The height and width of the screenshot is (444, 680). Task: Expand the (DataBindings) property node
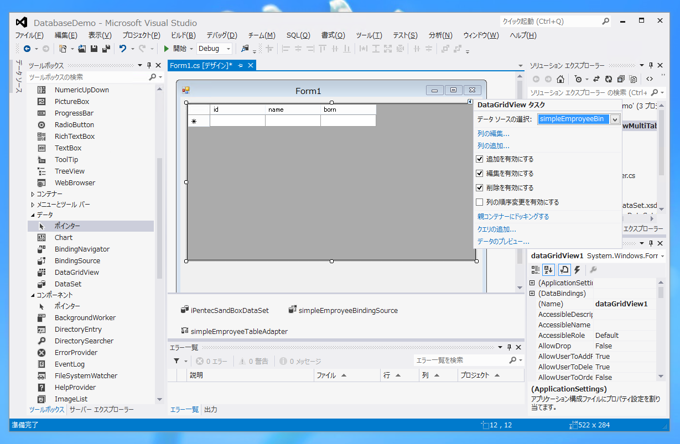pyautogui.click(x=532, y=294)
